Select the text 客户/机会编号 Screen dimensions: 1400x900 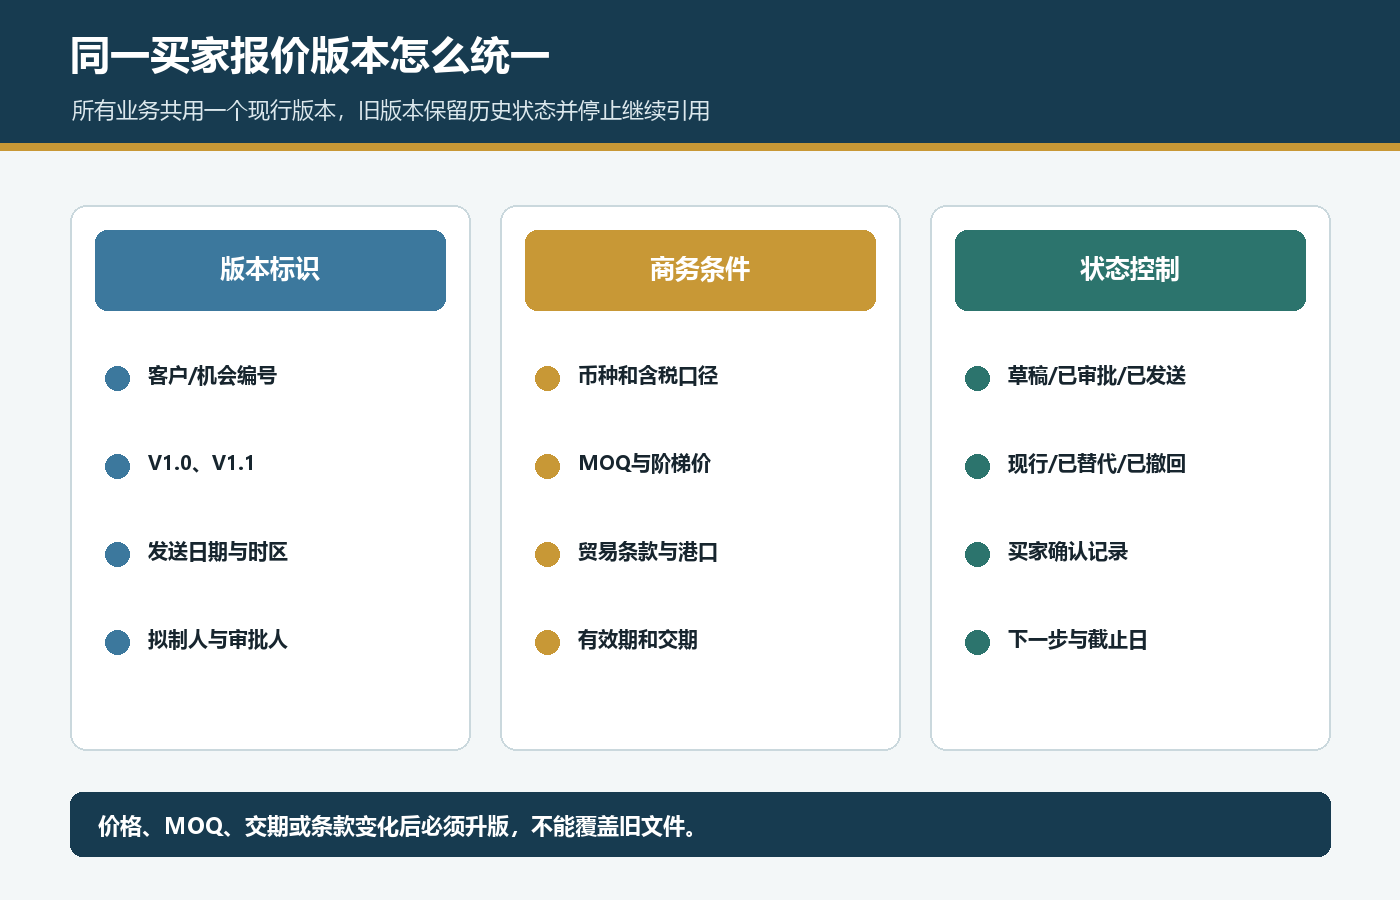212,376
